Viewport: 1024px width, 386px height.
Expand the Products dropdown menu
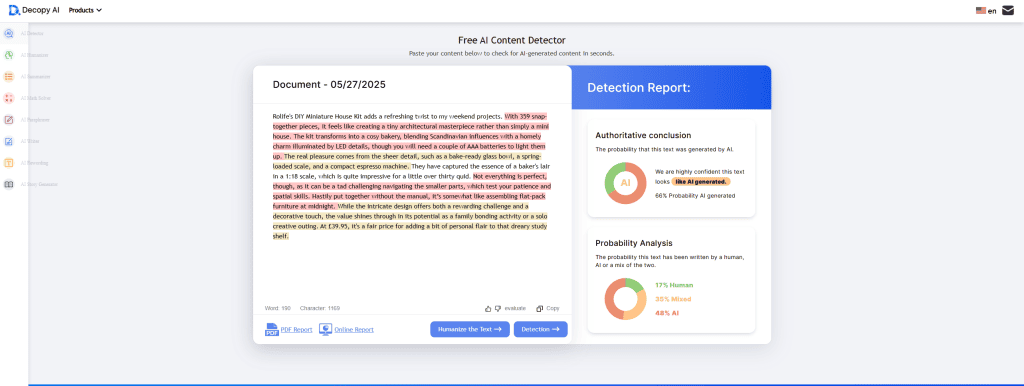coord(85,10)
